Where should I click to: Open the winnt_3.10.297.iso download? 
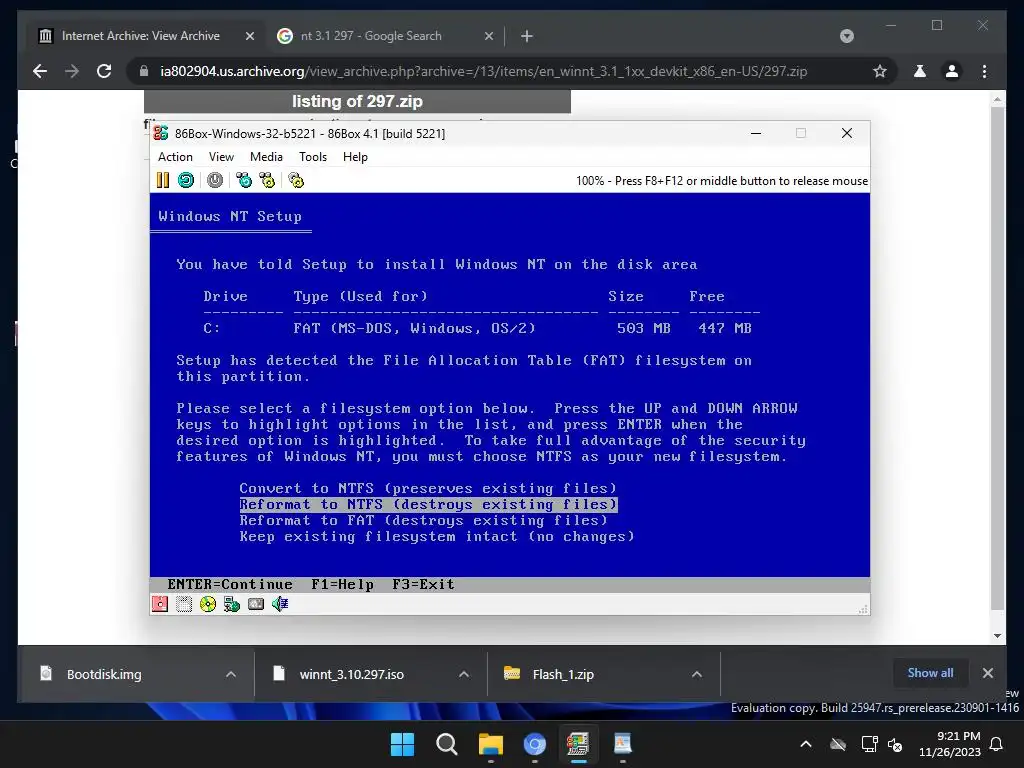[351, 675]
